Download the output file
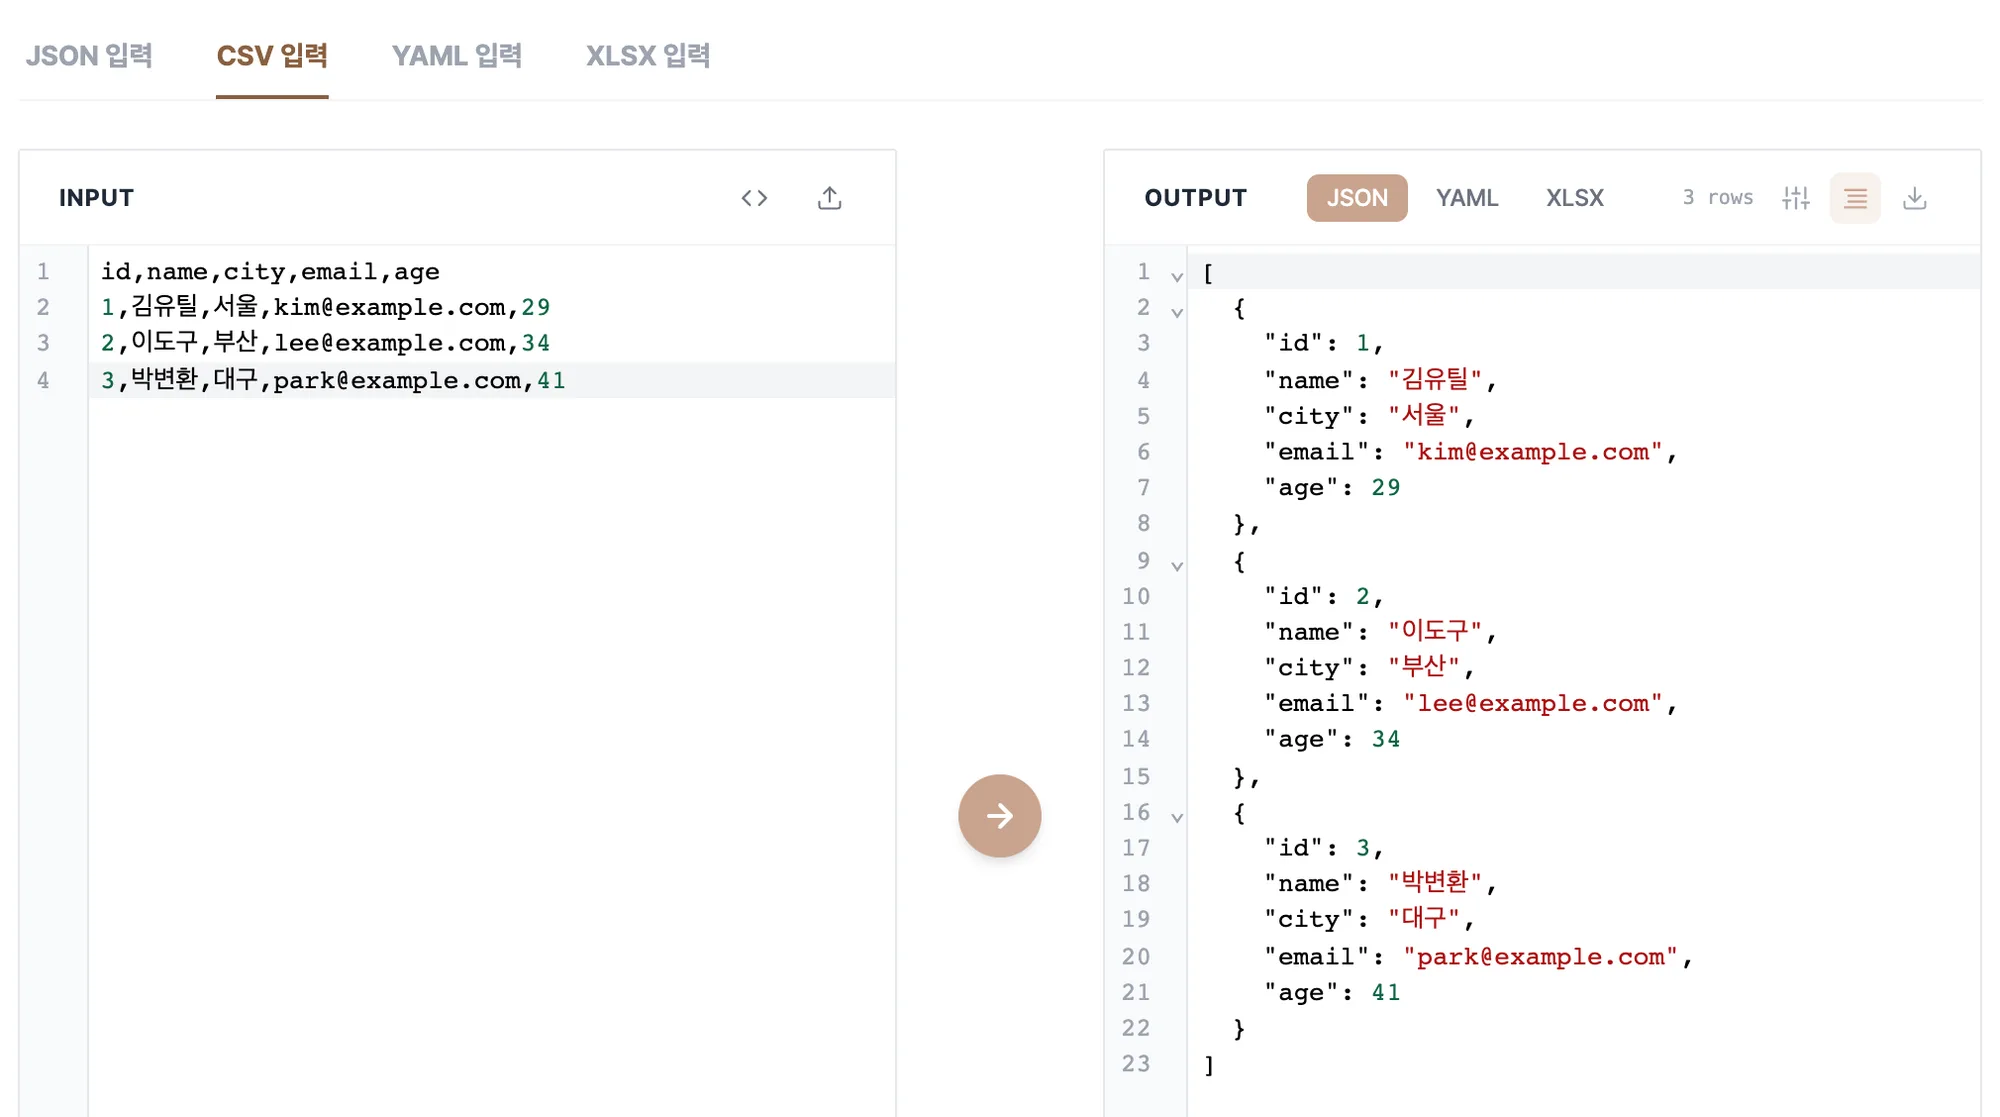2000x1117 pixels. [1915, 198]
